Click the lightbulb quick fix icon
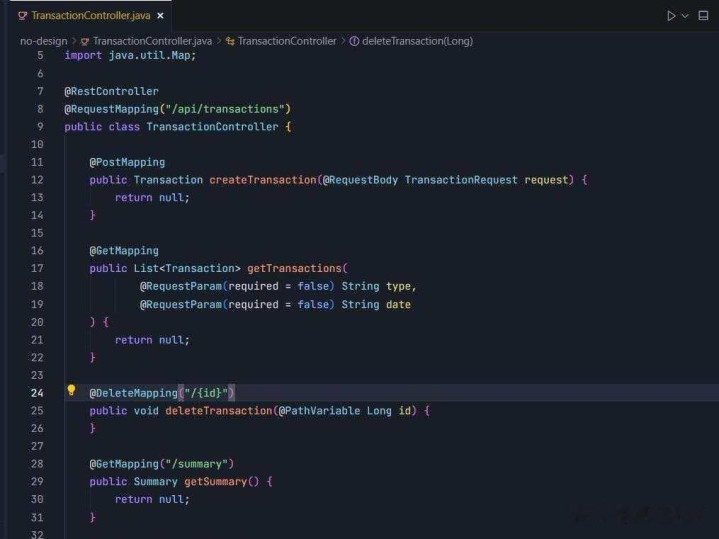The width and height of the screenshot is (719, 539). coord(71,390)
